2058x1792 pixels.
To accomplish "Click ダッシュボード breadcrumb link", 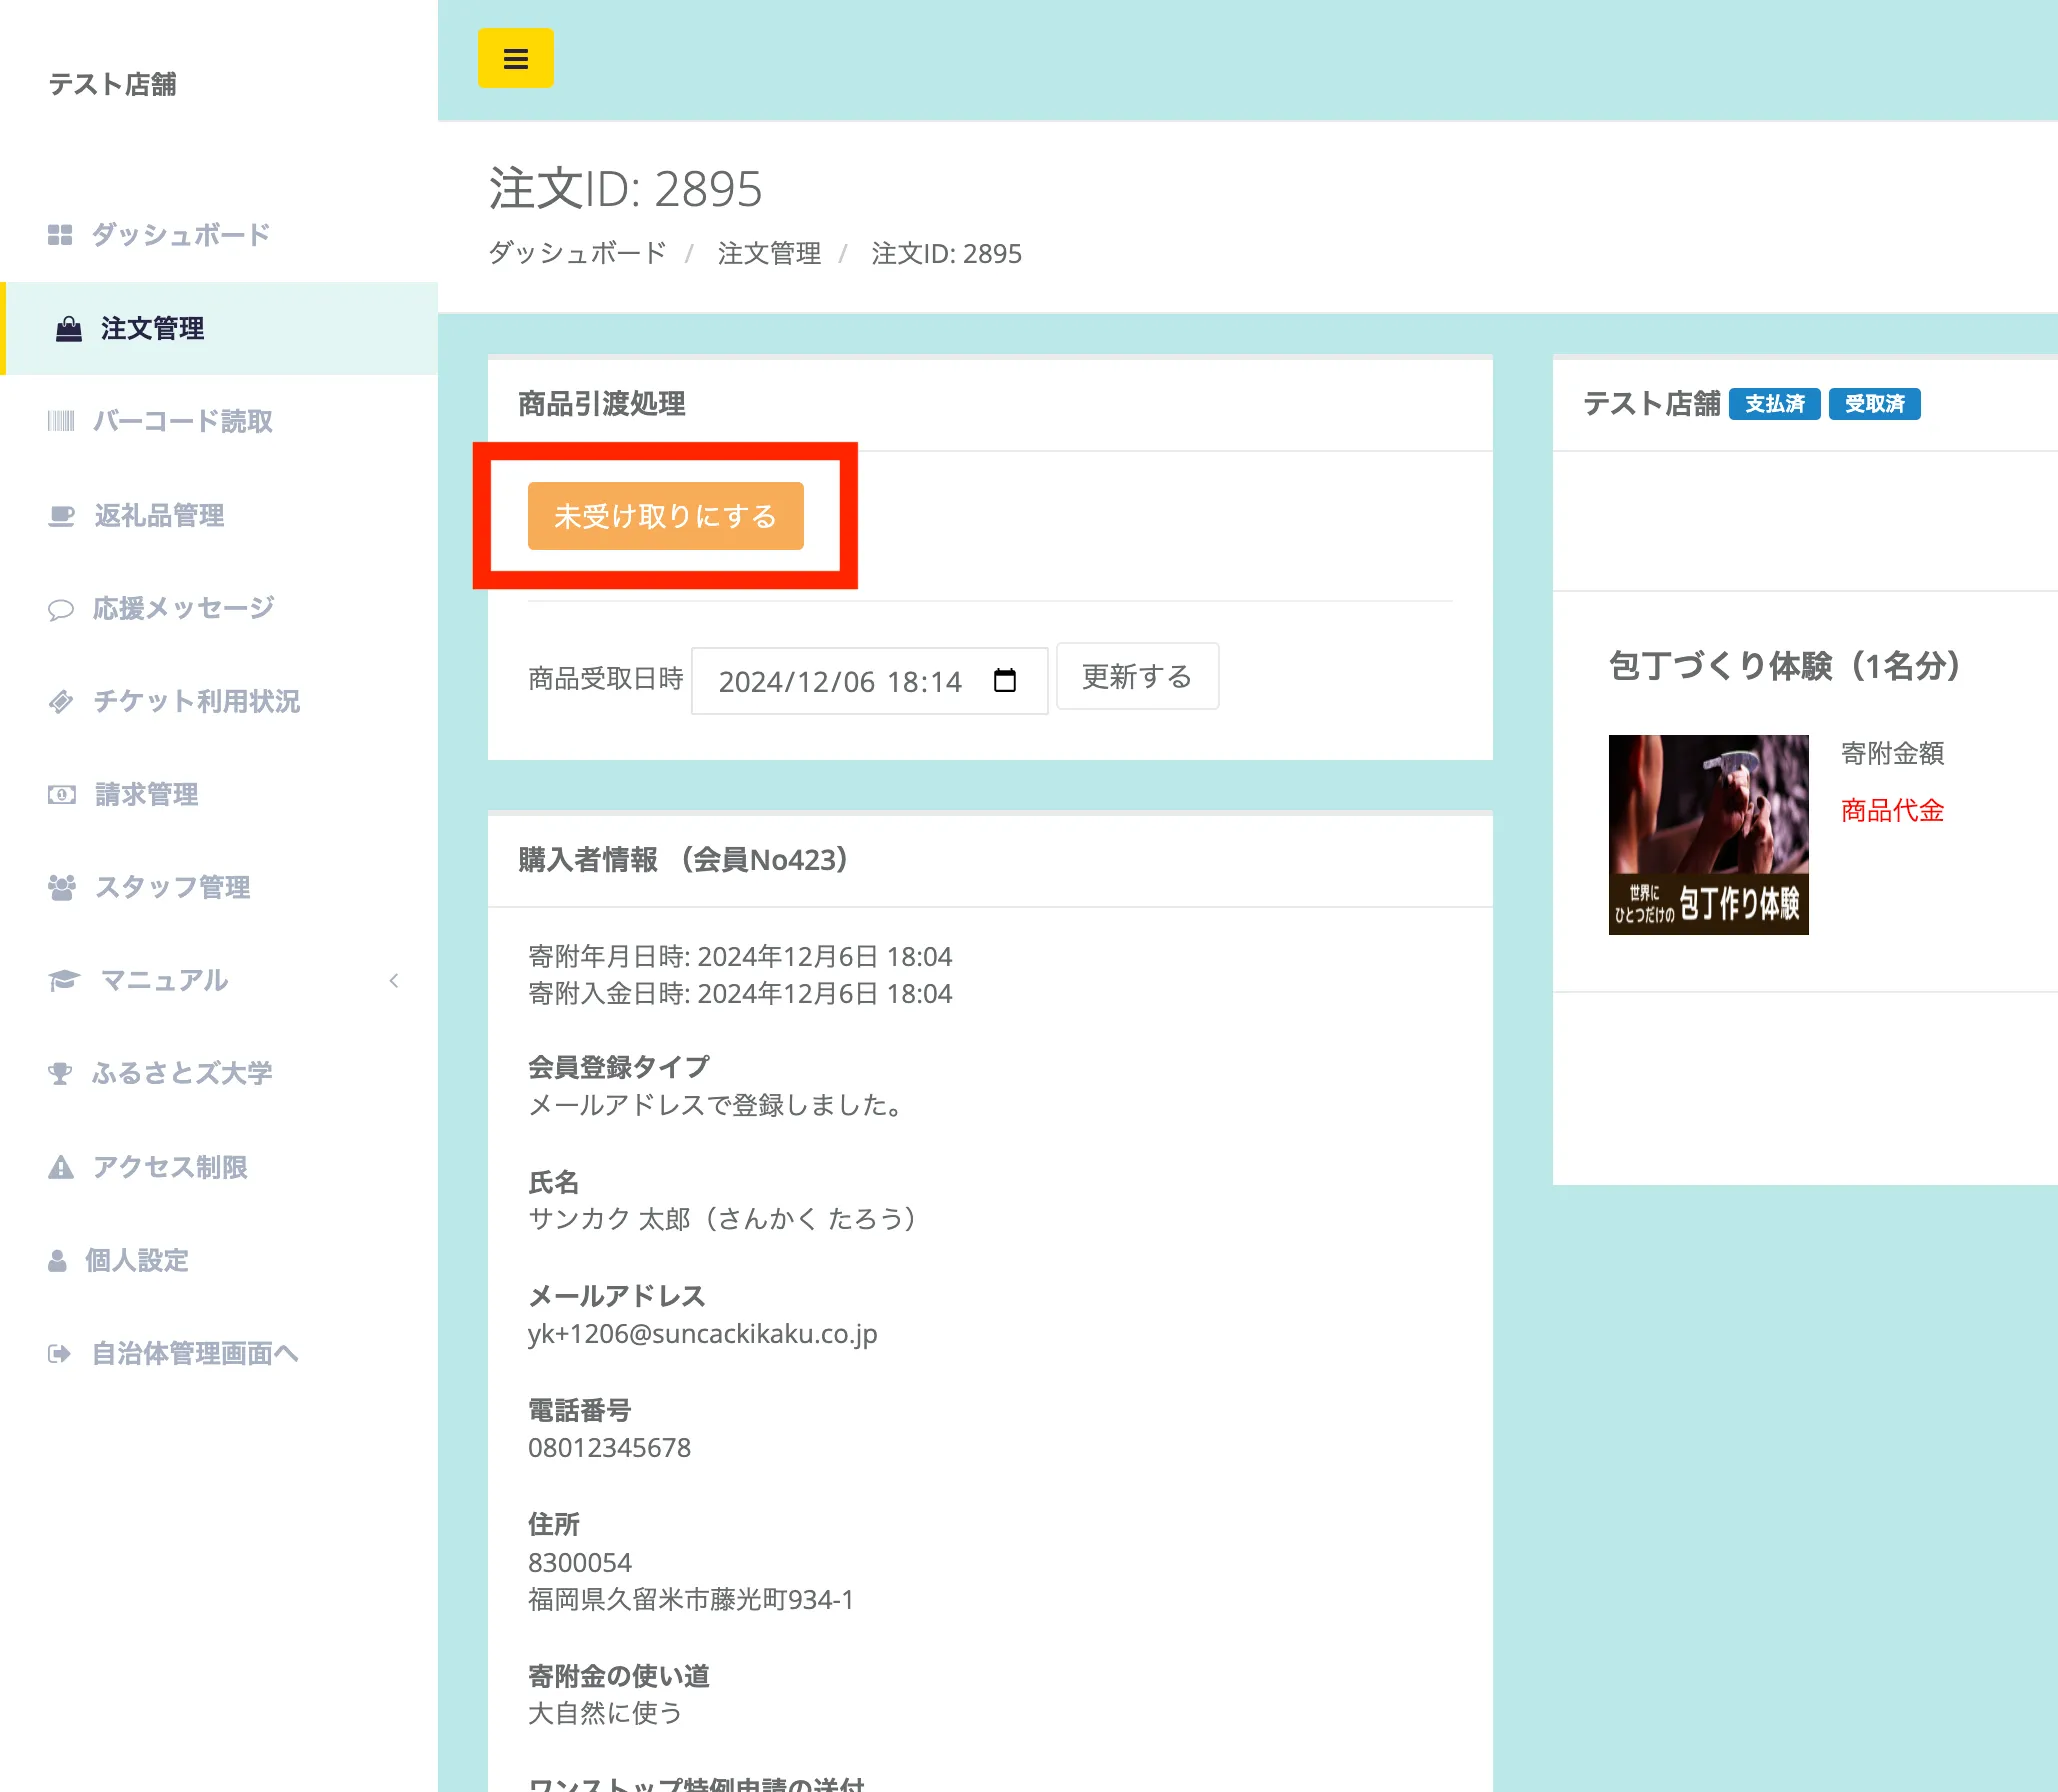I will [x=577, y=253].
